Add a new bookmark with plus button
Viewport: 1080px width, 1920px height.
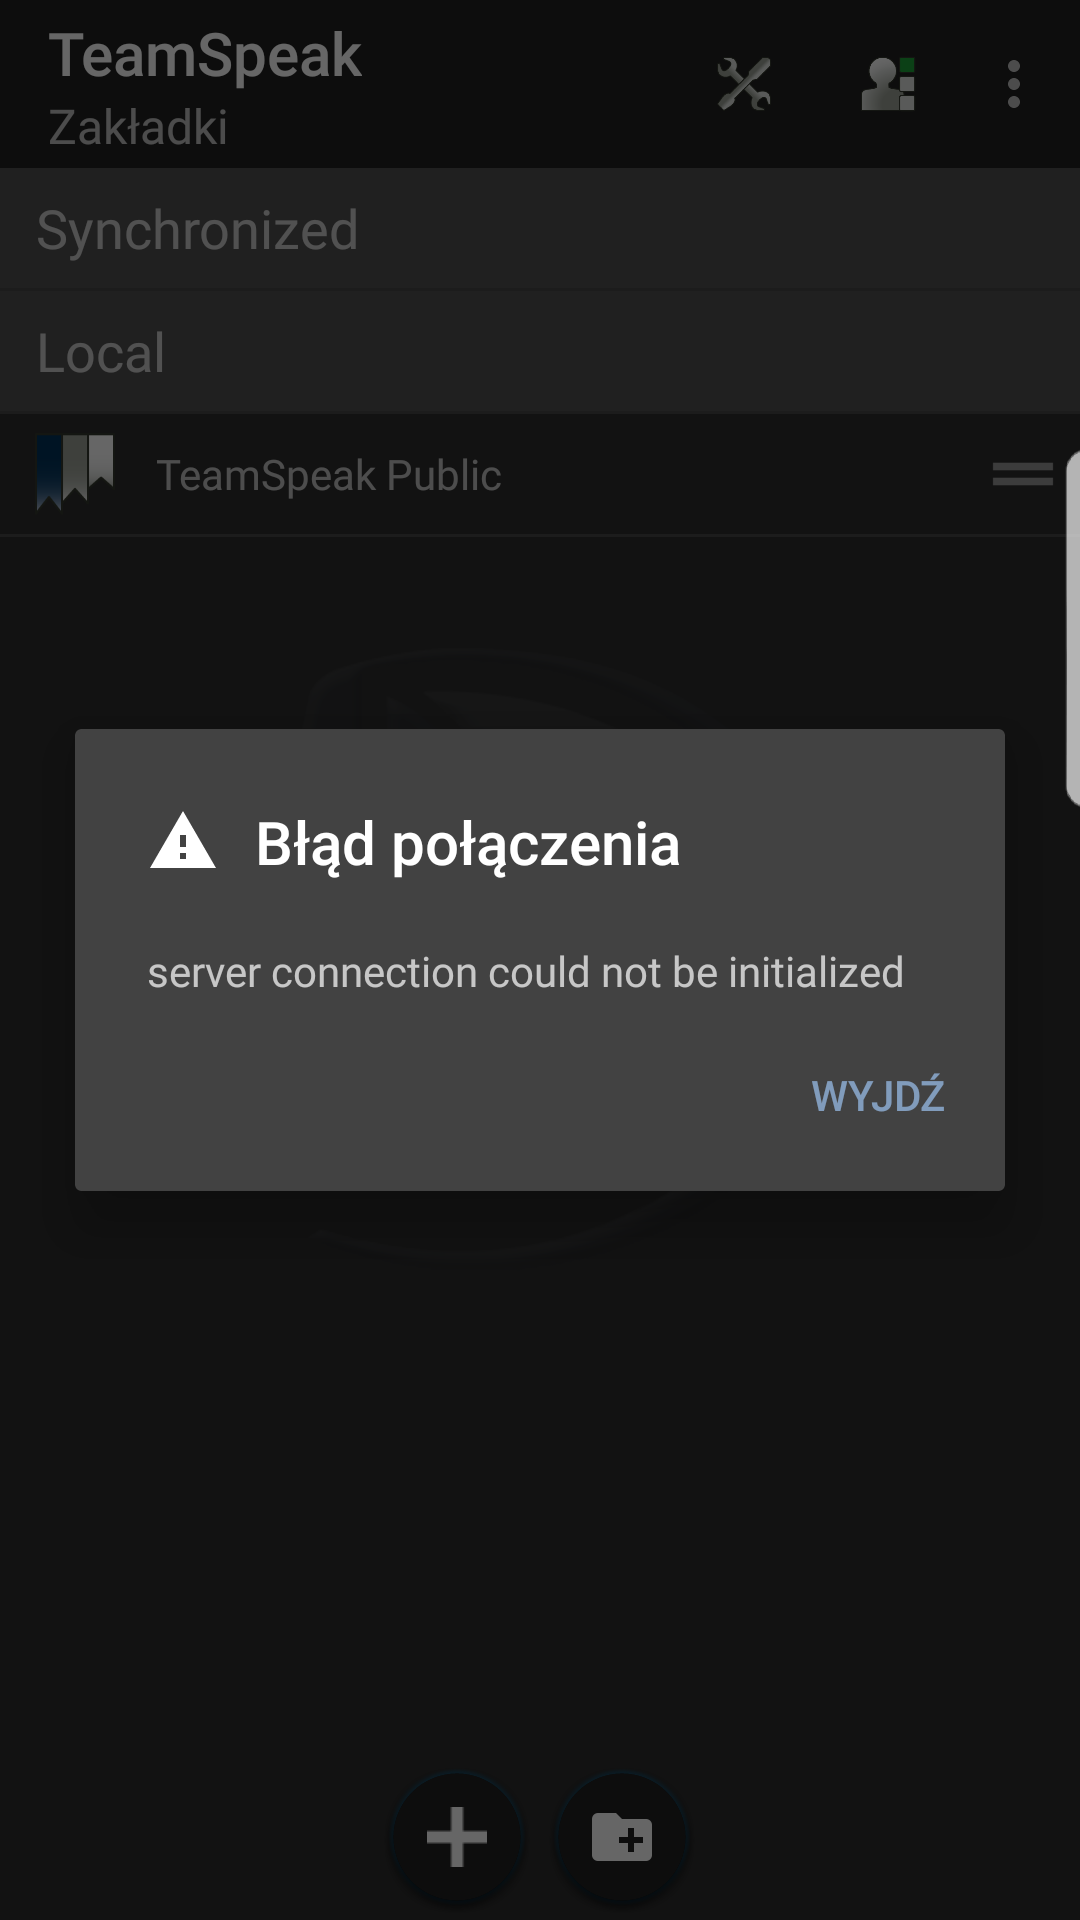[x=457, y=1837]
